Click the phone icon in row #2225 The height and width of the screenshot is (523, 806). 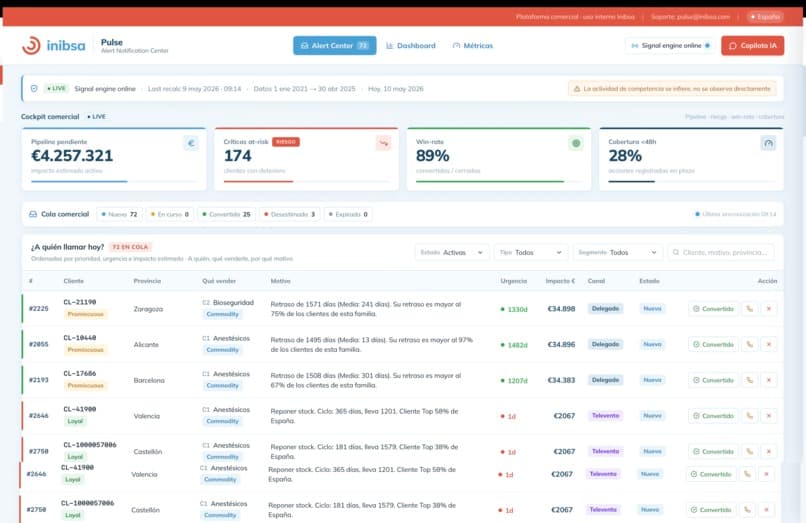pos(749,309)
